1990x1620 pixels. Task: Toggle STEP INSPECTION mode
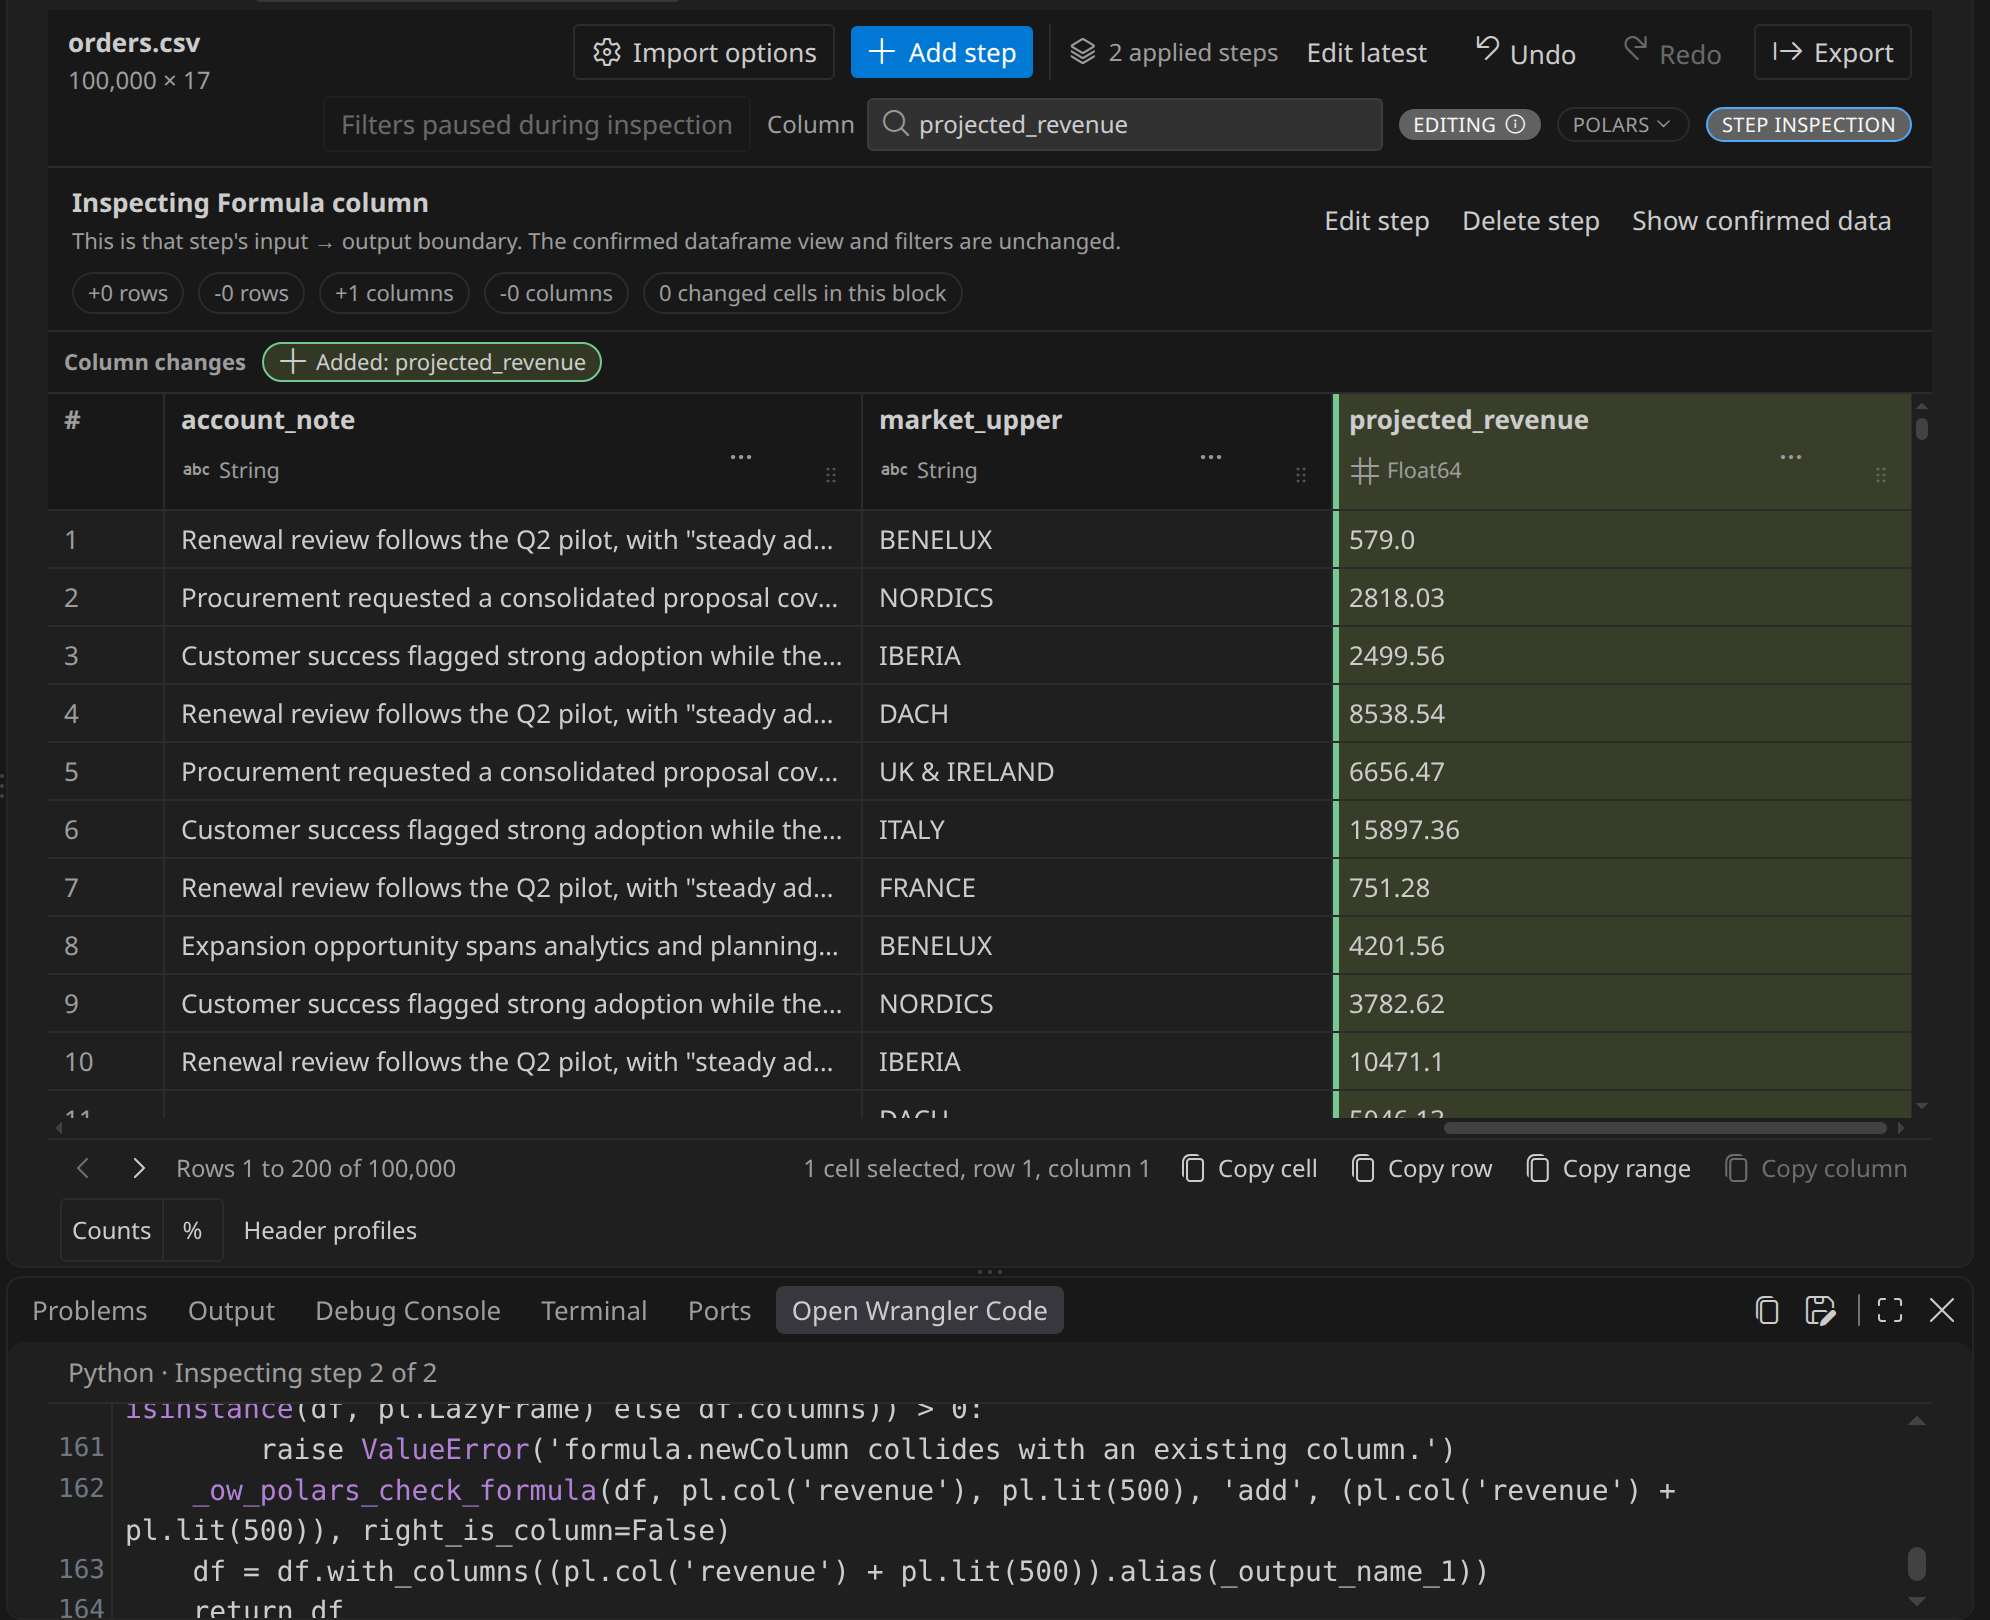1808,124
